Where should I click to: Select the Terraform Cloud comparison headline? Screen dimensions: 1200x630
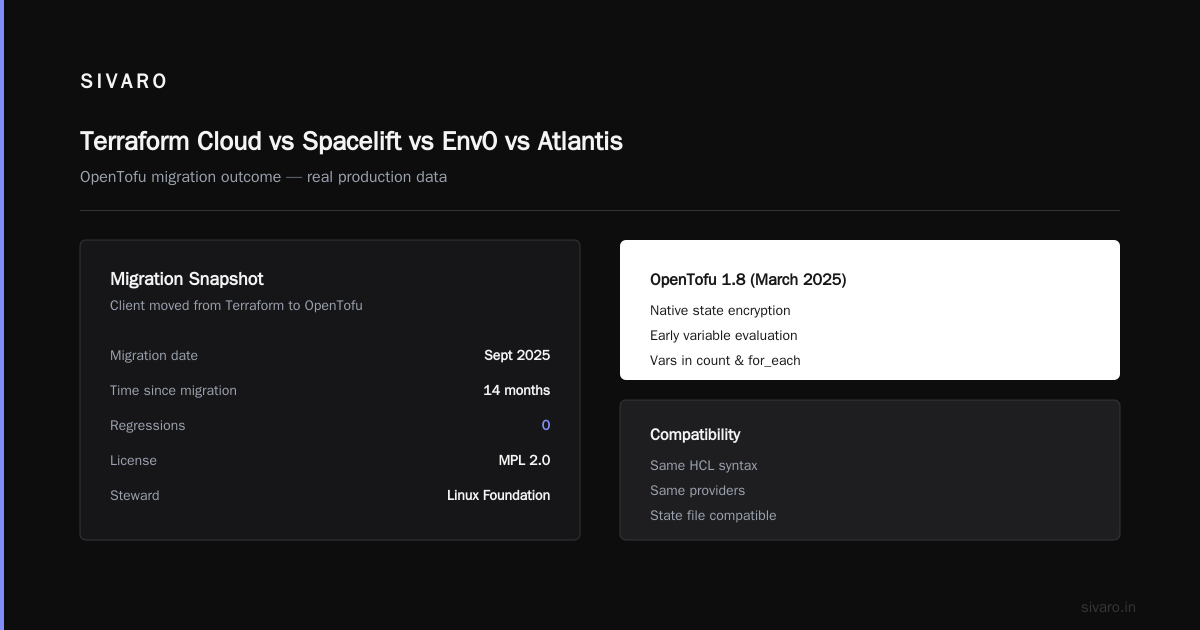(x=351, y=141)
